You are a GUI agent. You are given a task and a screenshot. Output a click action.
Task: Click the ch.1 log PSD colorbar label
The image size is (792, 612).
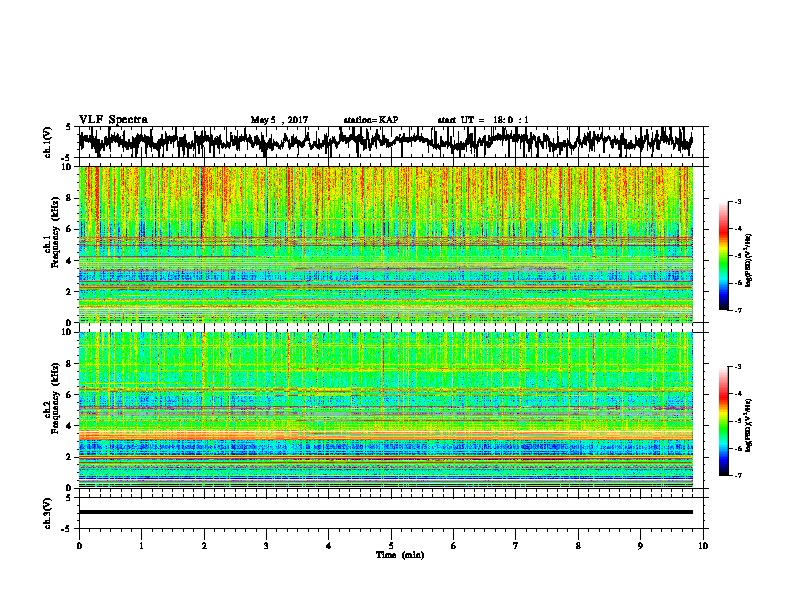(749, 260)
